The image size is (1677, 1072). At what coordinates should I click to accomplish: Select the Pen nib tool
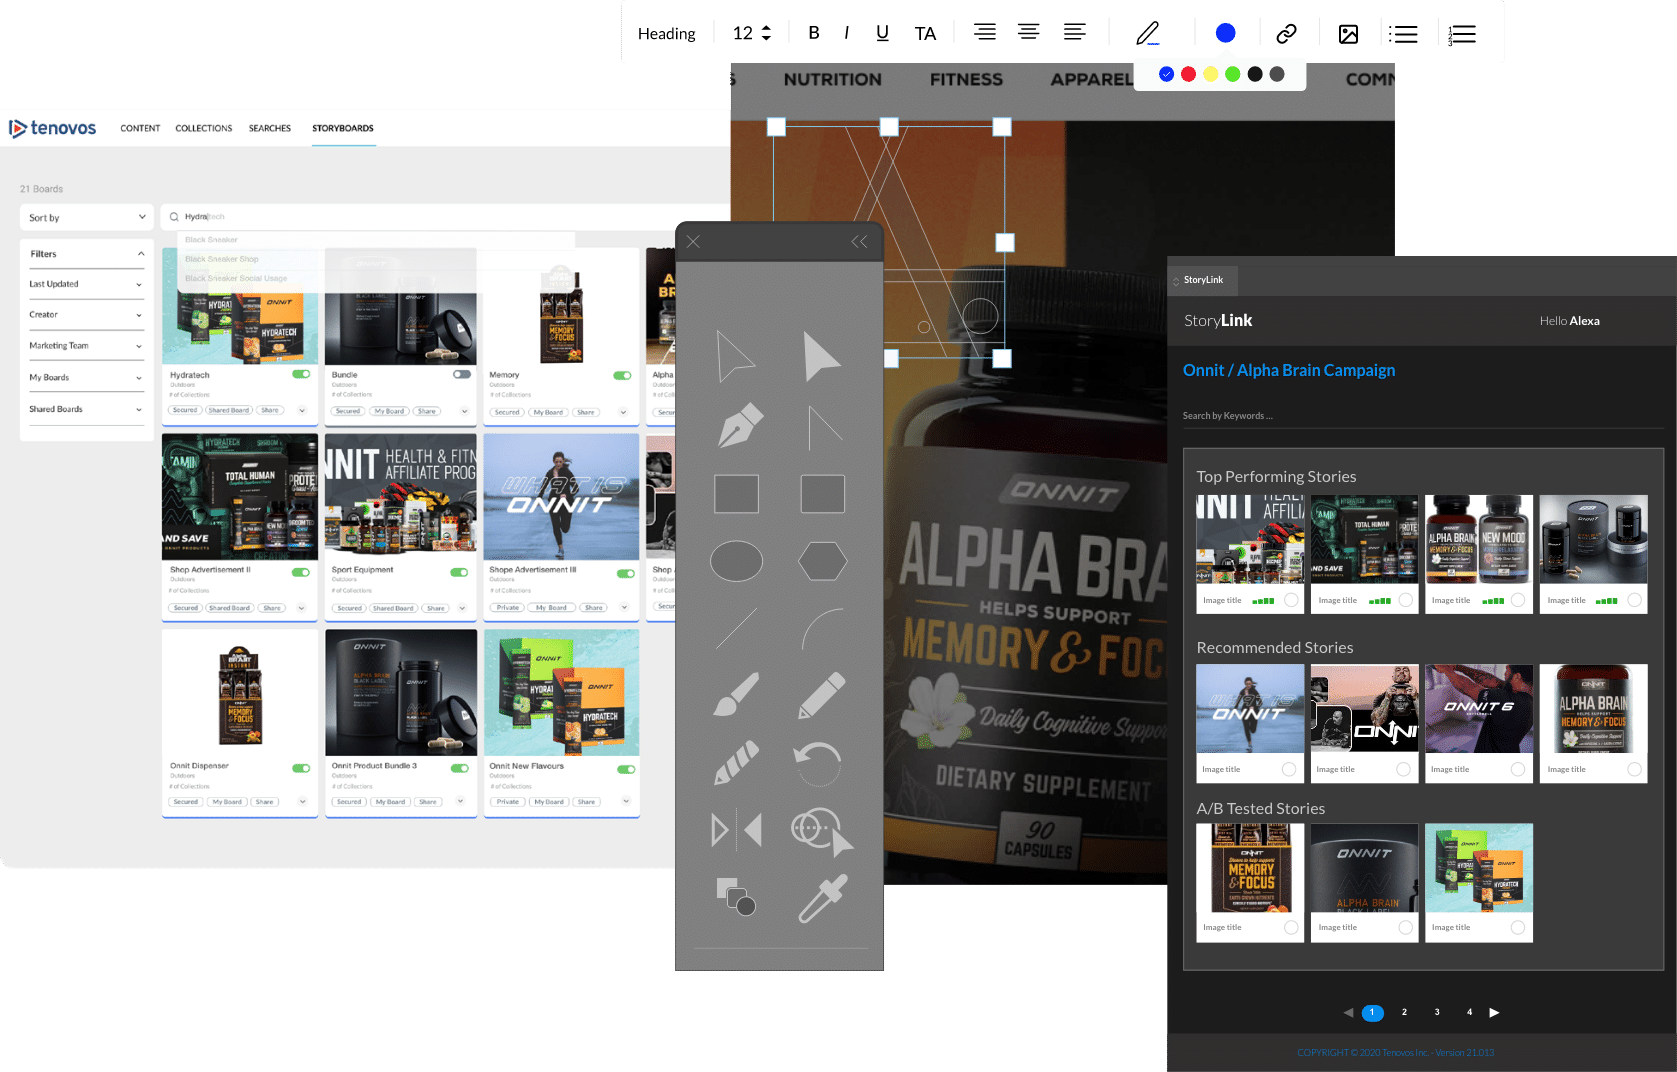coord(739,426)
